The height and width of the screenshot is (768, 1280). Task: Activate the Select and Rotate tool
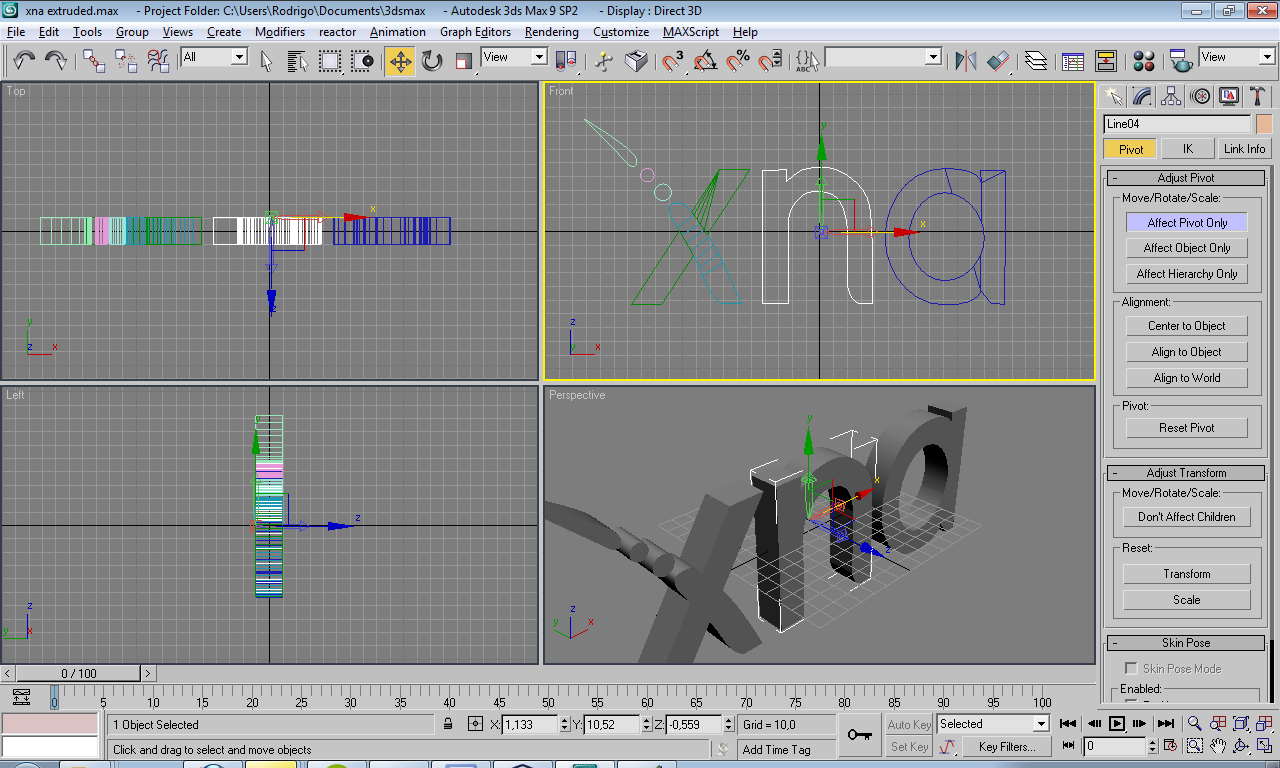pos(432,61)
